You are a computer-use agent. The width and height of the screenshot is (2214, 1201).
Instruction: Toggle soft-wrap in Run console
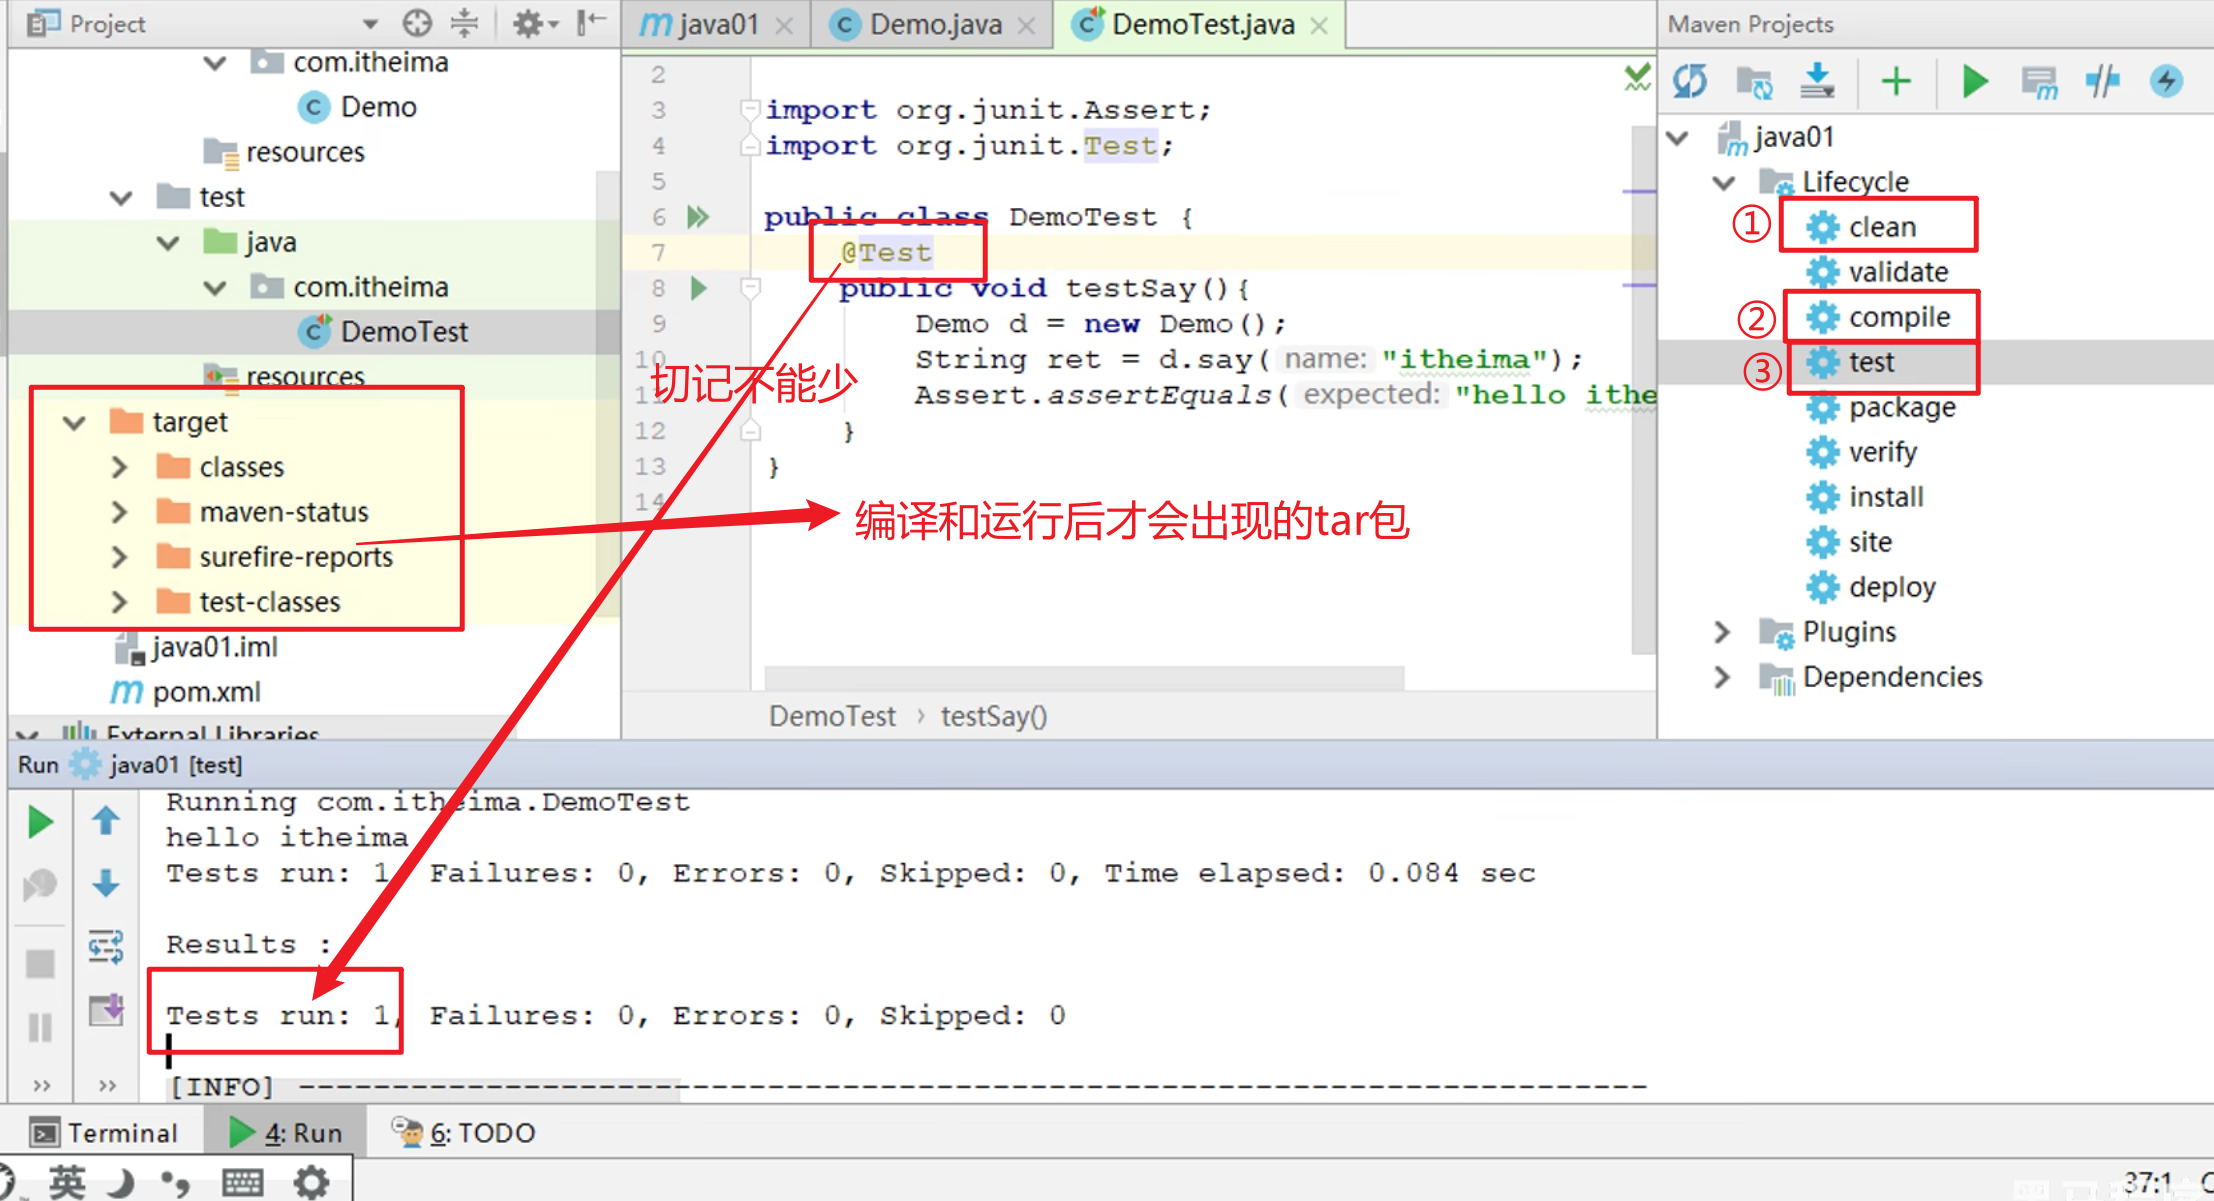[105, 946]
